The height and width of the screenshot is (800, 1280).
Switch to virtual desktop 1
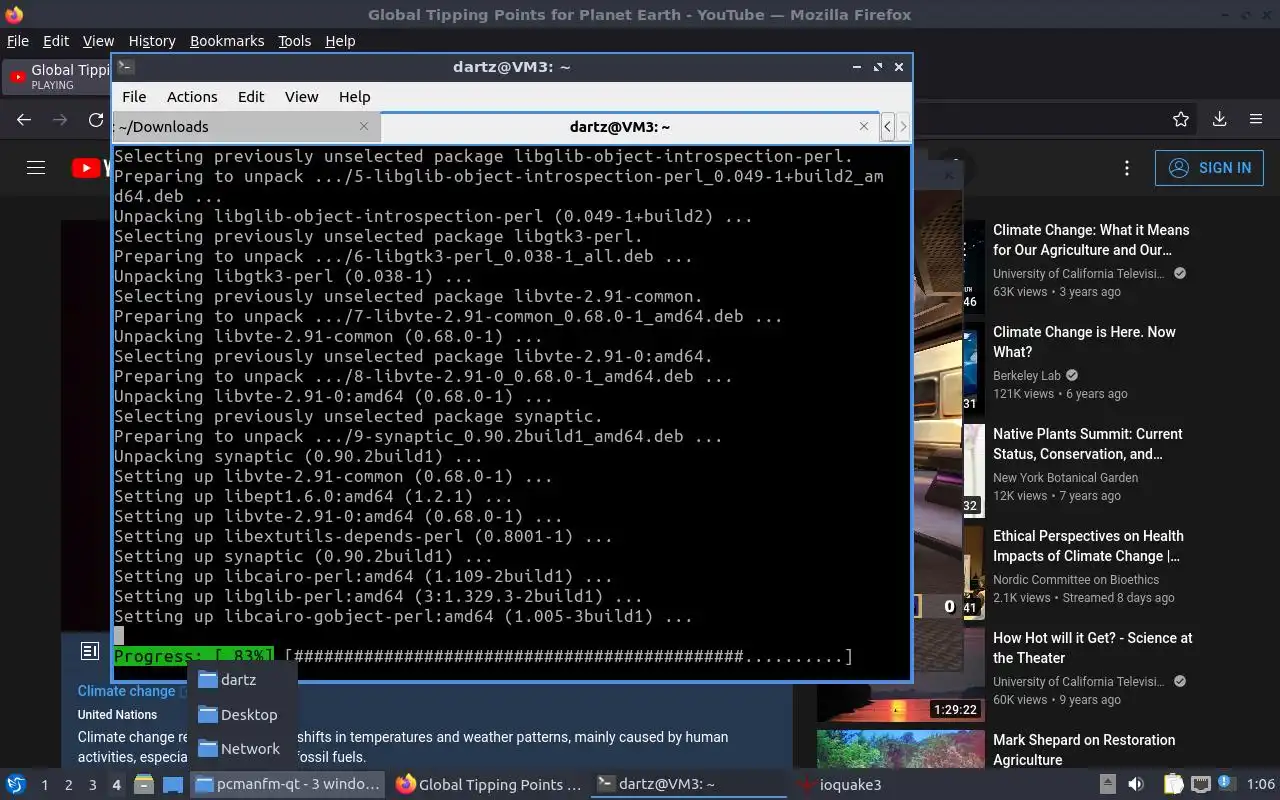[x=44, y=785]
